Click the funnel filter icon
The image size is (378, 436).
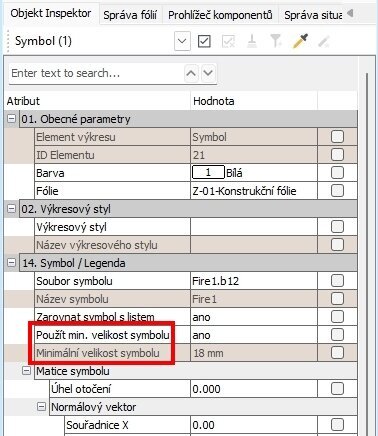pyautogui.click(x=276, y=41)
